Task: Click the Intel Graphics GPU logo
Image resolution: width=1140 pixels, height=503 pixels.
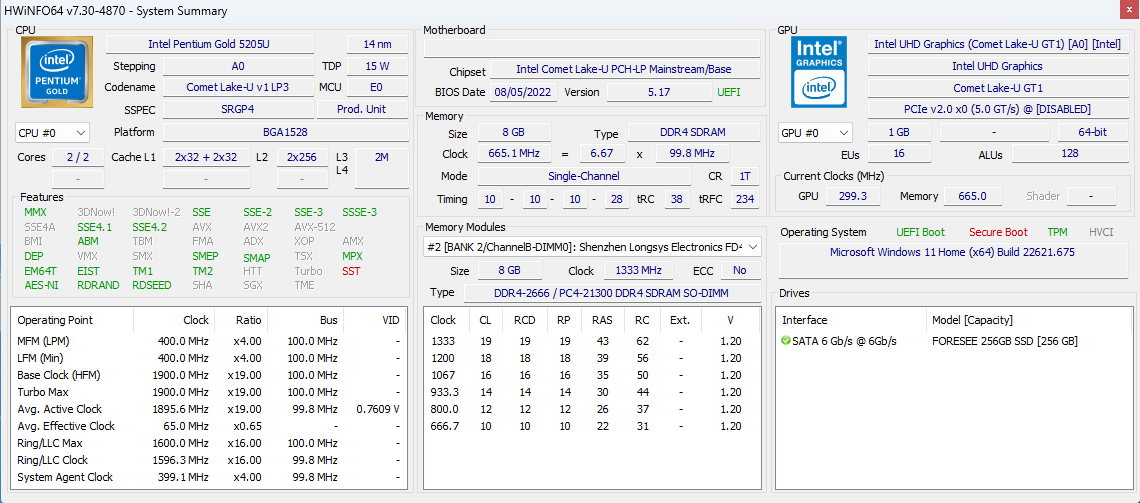Action: point(819,72)
